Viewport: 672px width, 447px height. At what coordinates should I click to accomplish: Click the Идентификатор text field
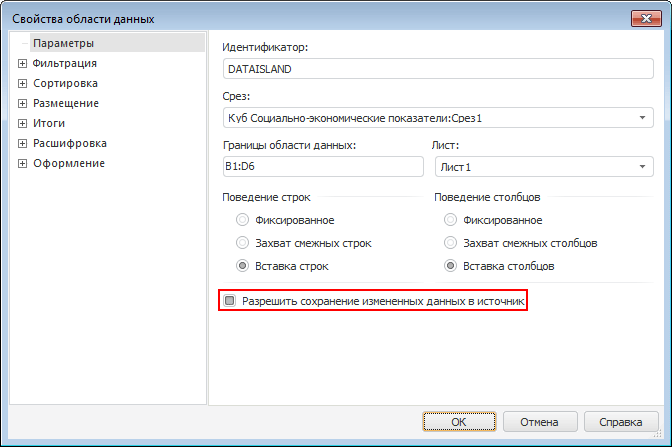437,70
